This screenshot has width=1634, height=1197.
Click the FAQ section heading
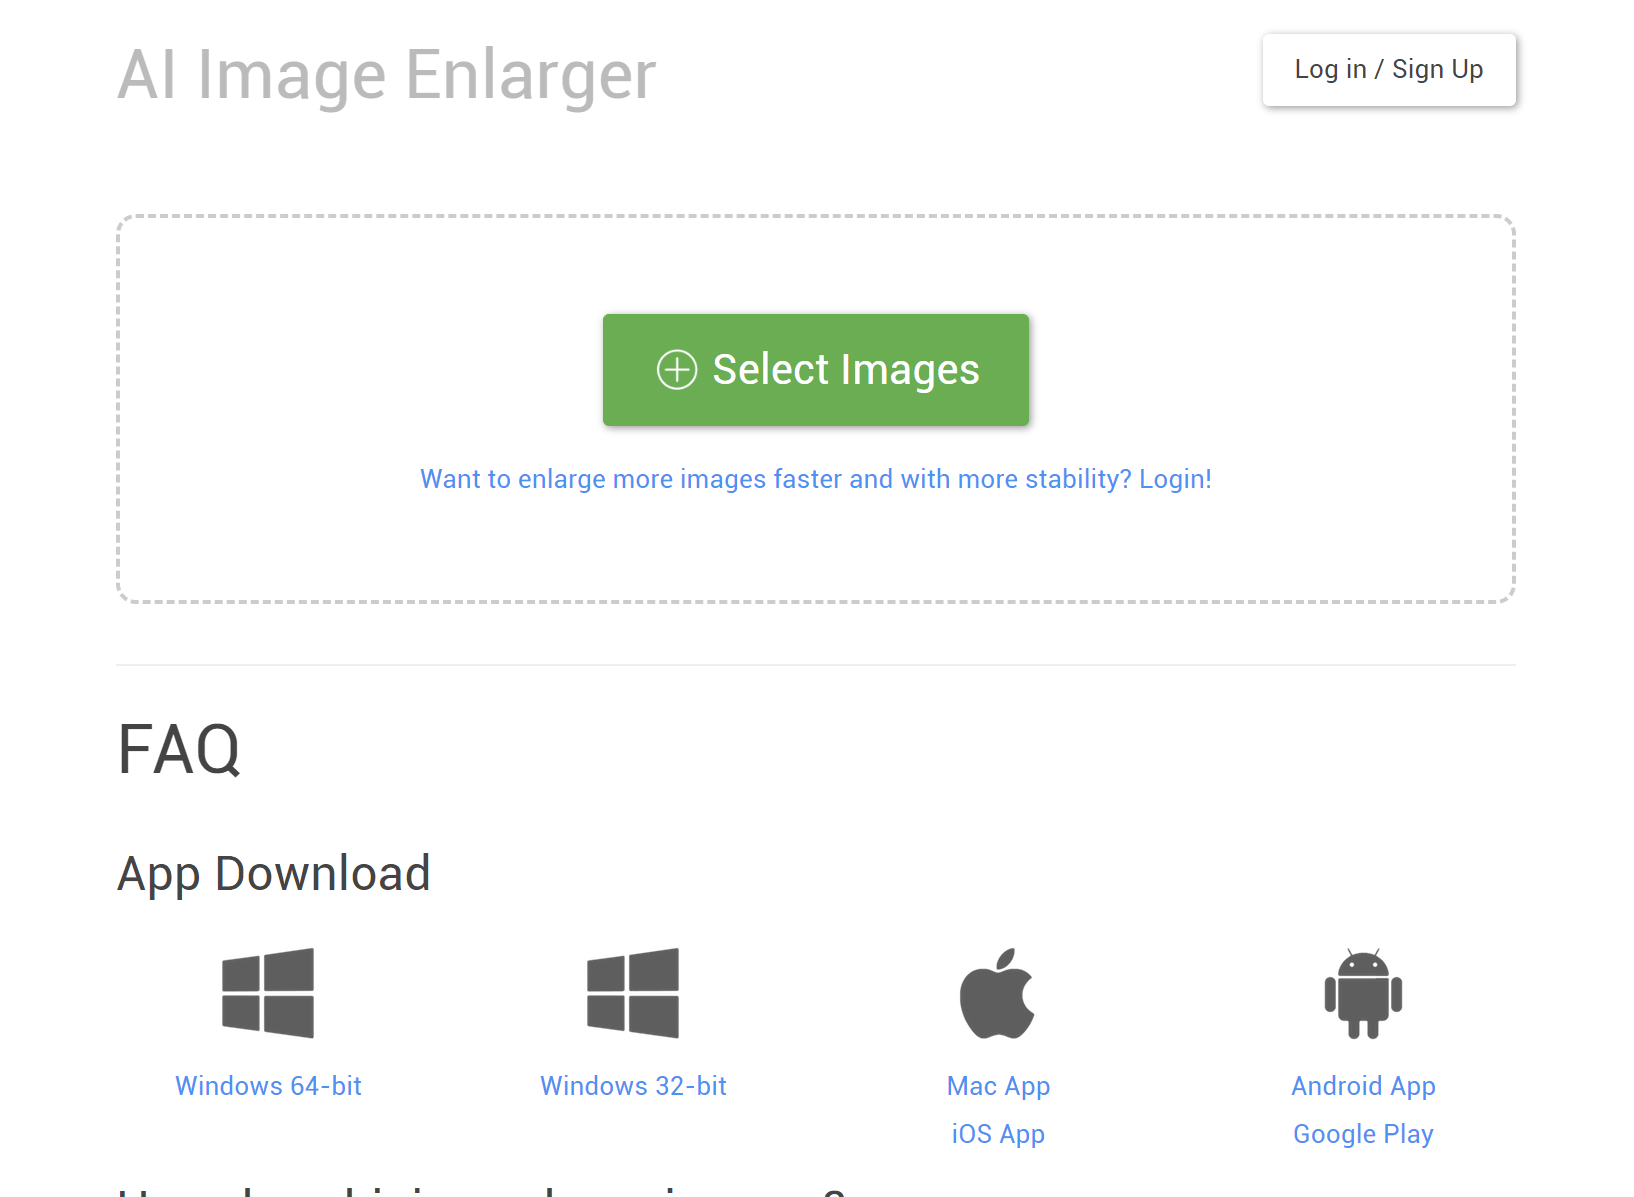pyautogui.click(x=178, y=750)
